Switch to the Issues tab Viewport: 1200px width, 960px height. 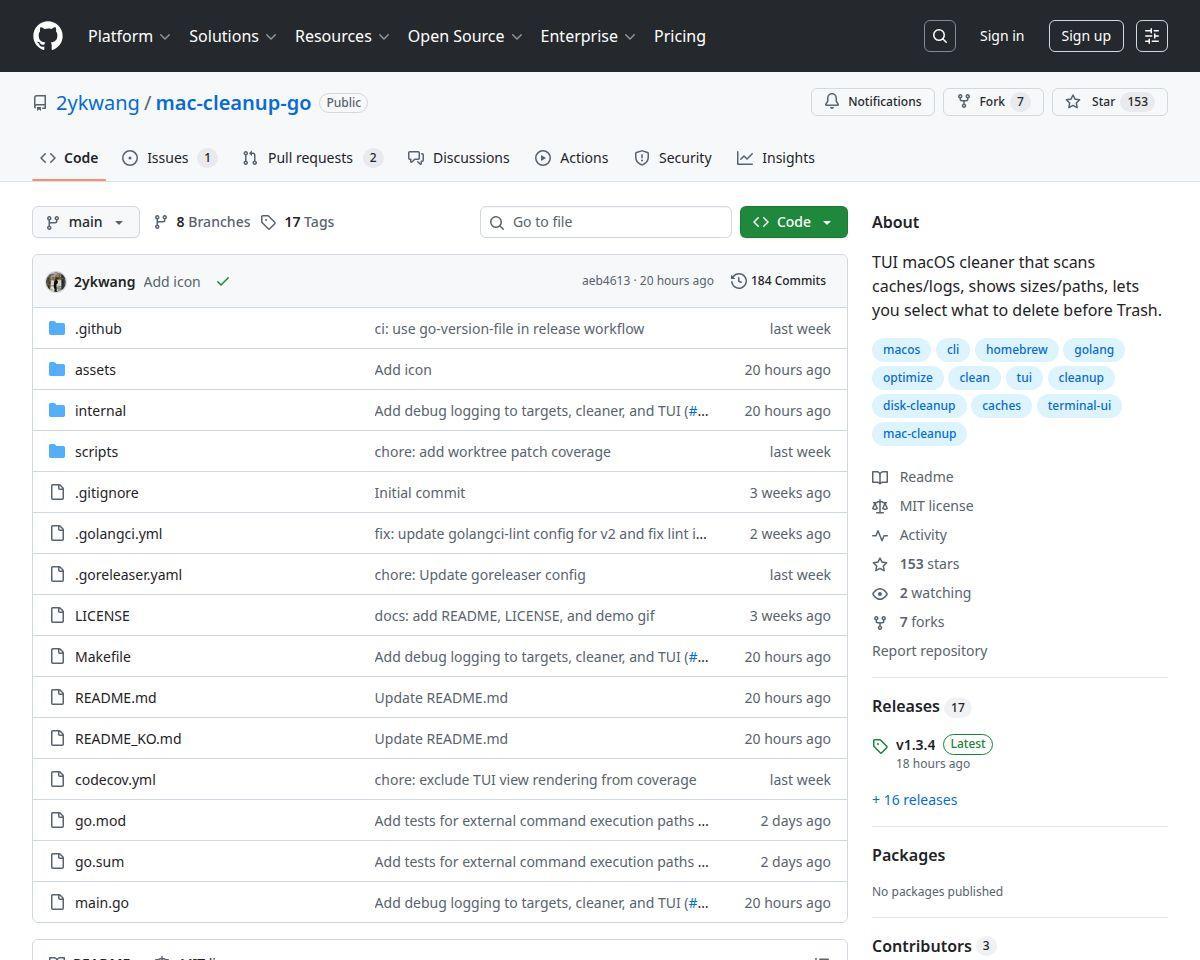[x=169, y=158]
